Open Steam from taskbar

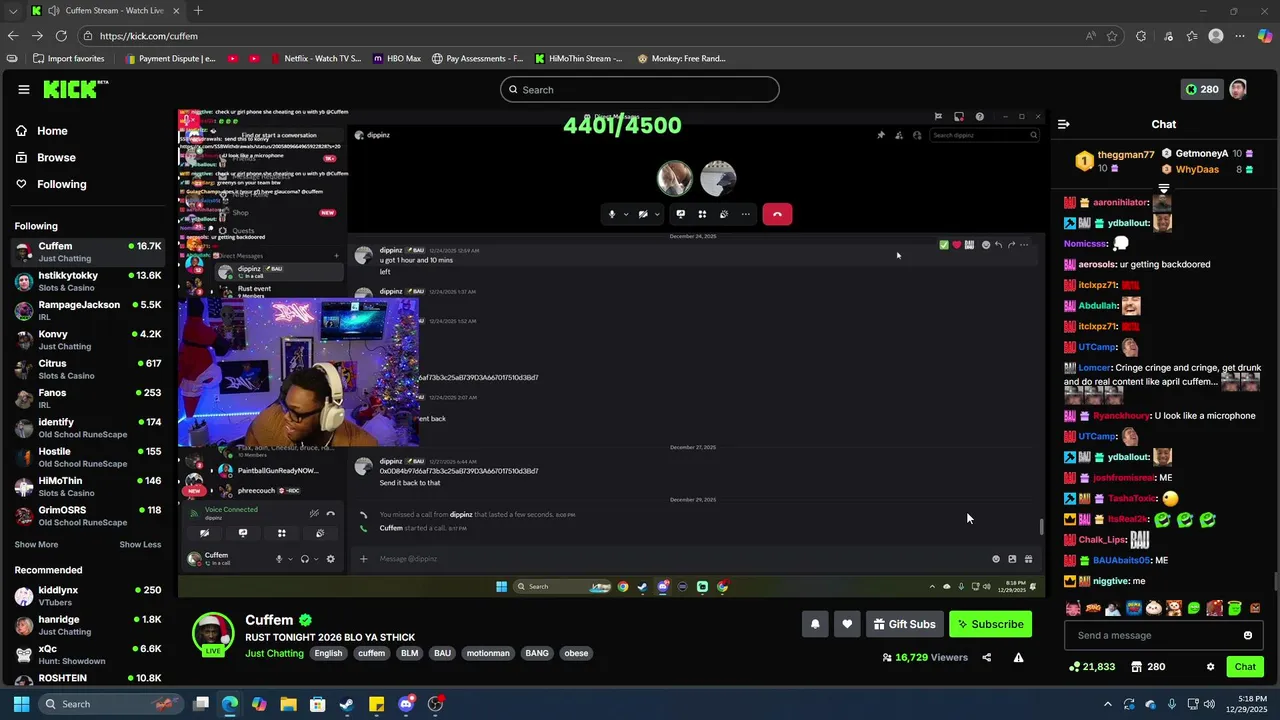[347, 704]
